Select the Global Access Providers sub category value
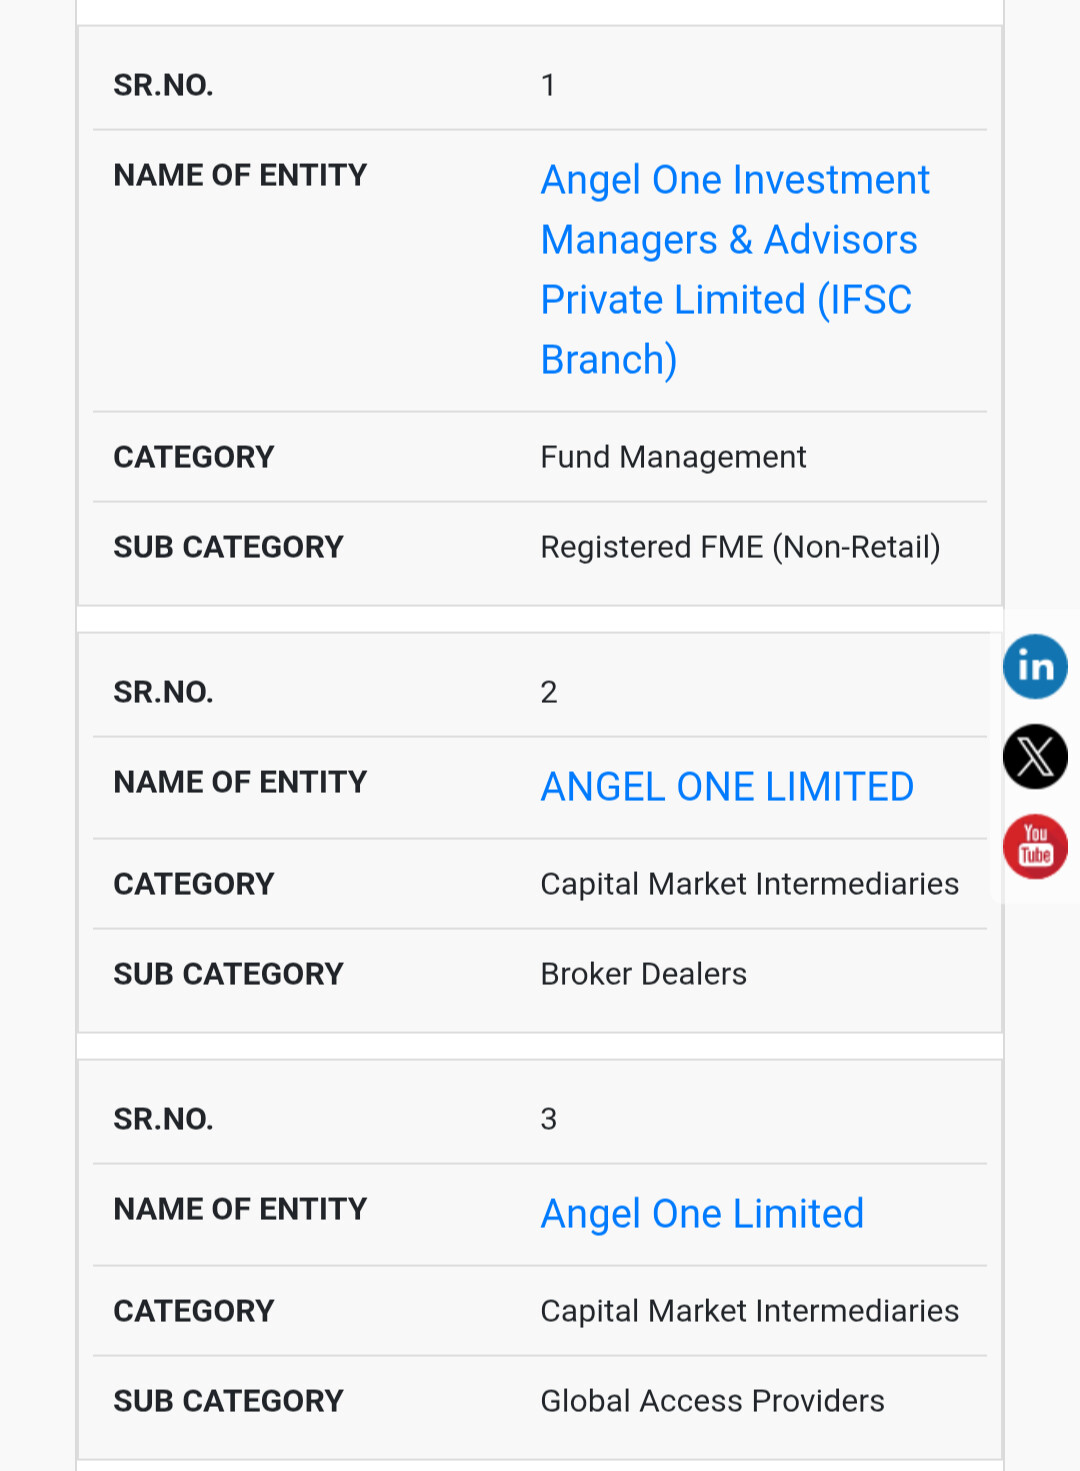Viewport: 1080px width, 1471px height. click(x=712, y=1401)
